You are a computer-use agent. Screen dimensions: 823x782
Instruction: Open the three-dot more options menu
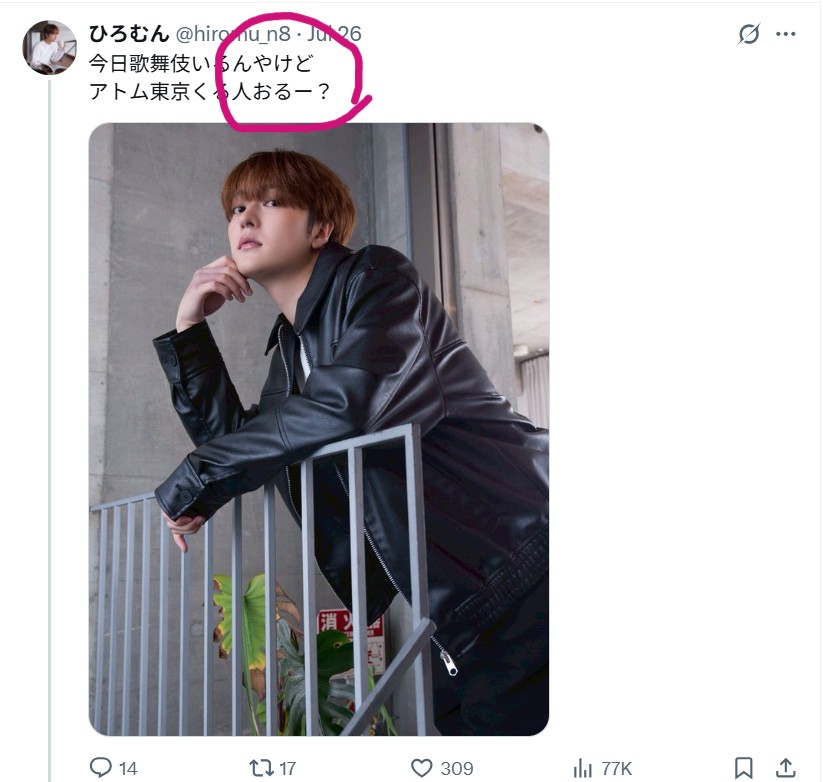[786, 34]
